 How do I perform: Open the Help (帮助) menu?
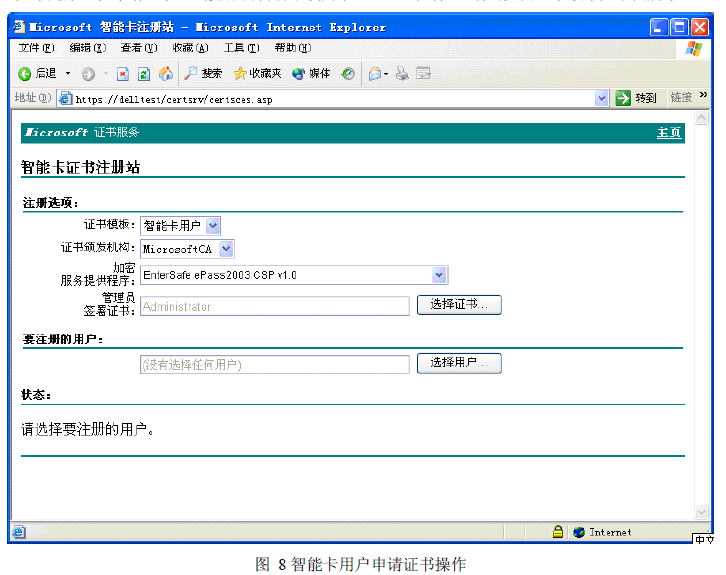(293, 48)
